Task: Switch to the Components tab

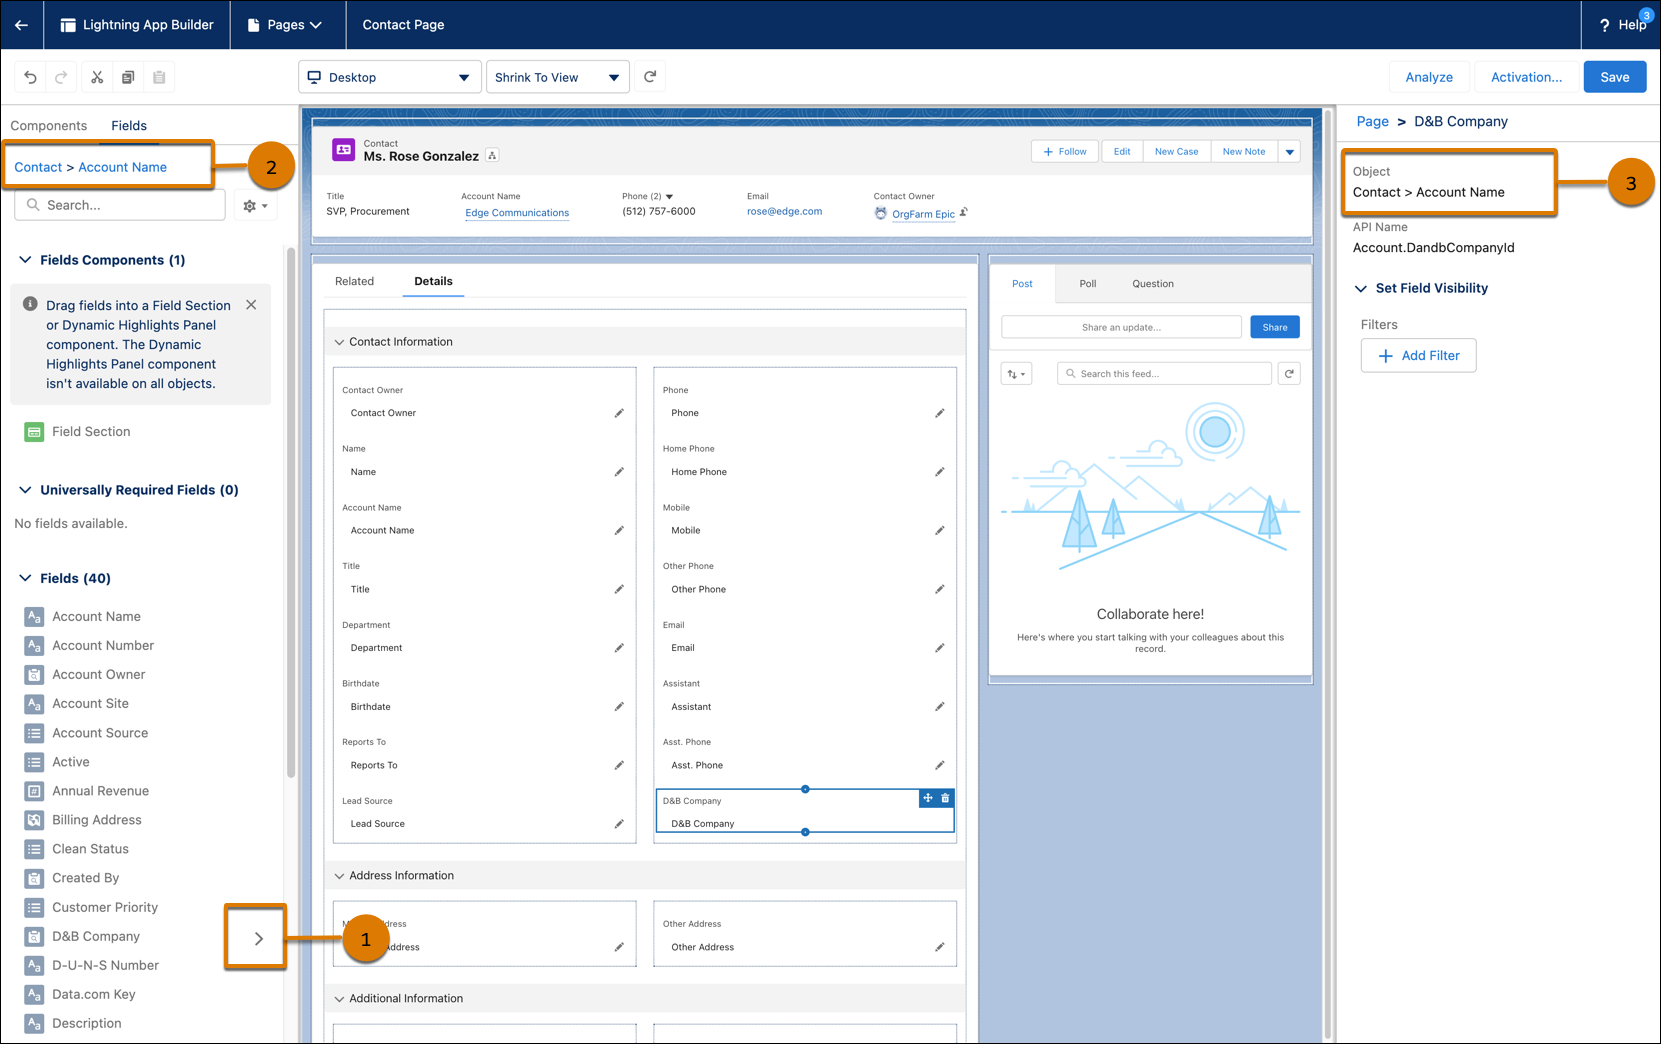Action: 49,126
